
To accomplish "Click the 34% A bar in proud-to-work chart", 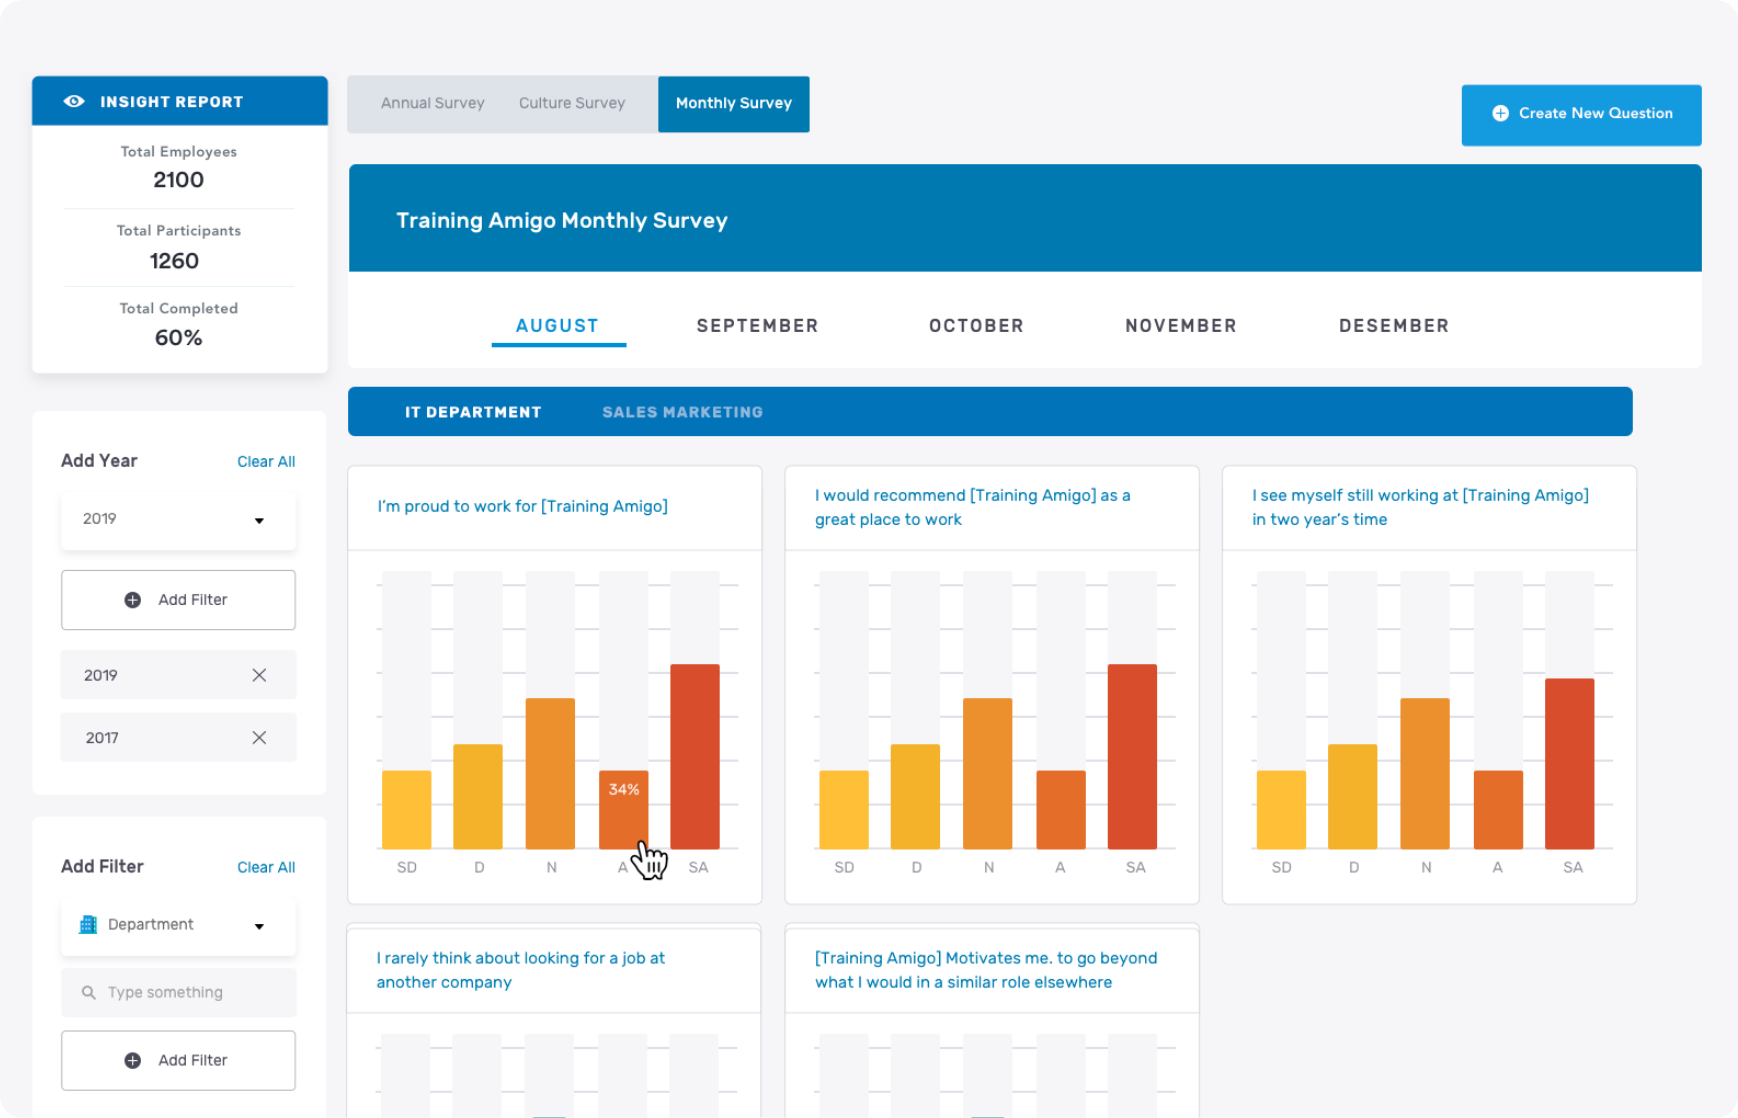I will [x=623, y=810].
